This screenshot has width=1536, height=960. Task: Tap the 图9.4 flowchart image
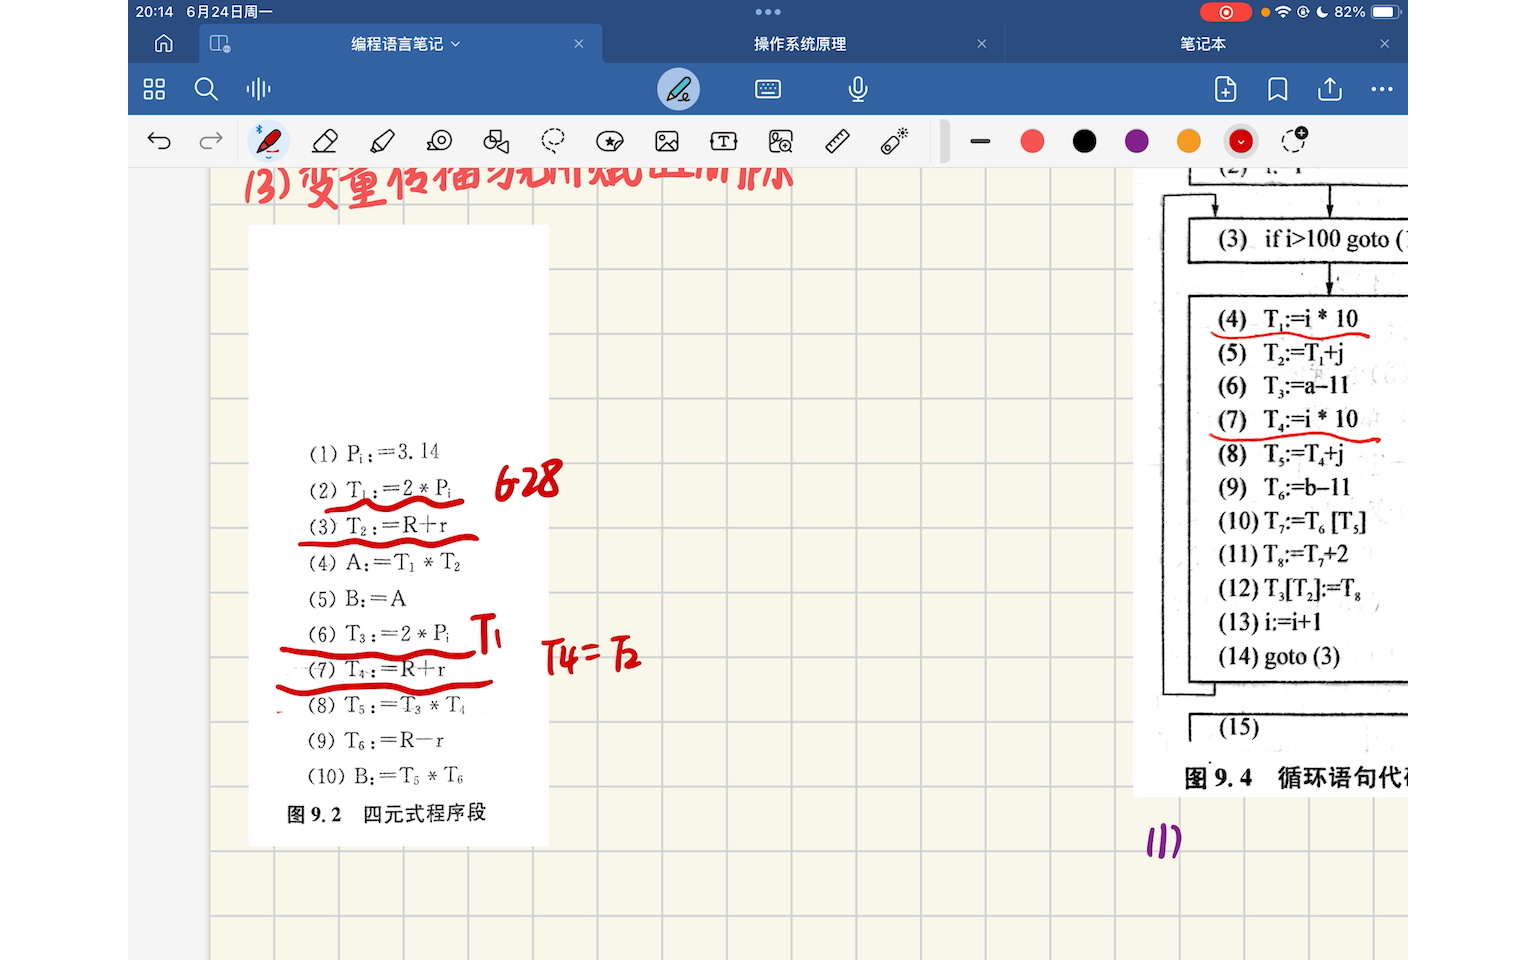[x=1271, y=482]
